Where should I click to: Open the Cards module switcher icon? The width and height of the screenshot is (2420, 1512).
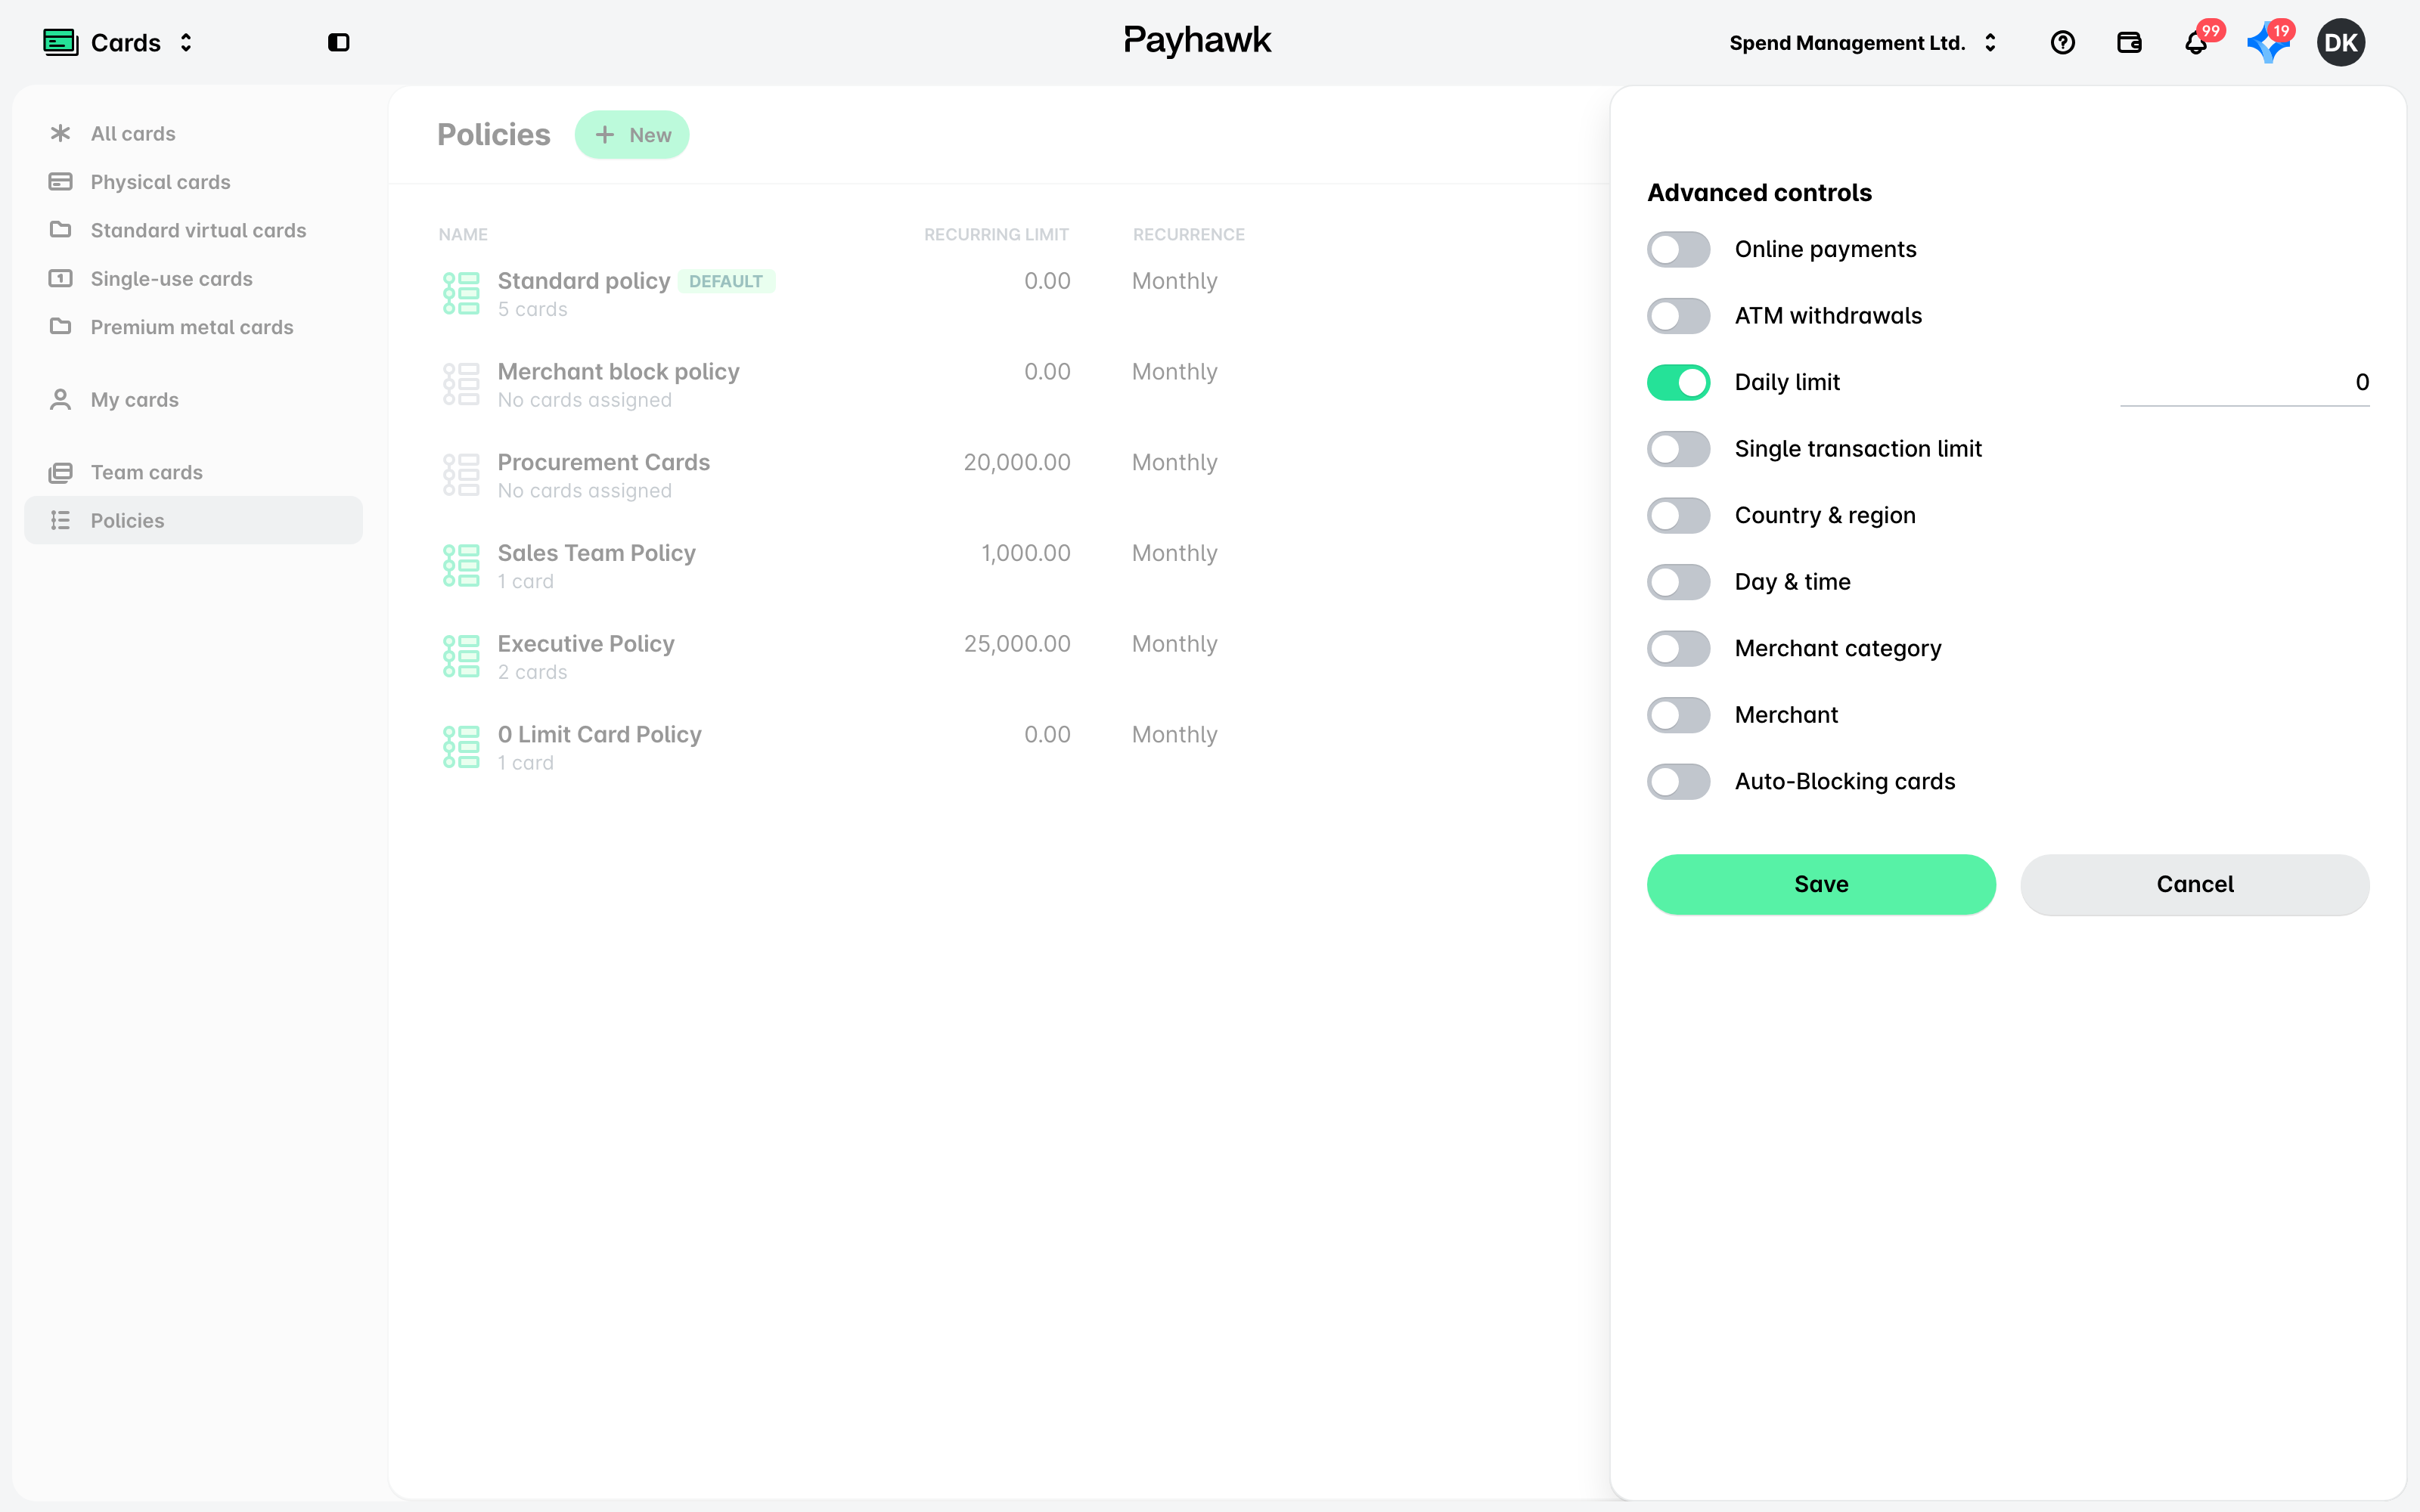click(x=61, y=42)
